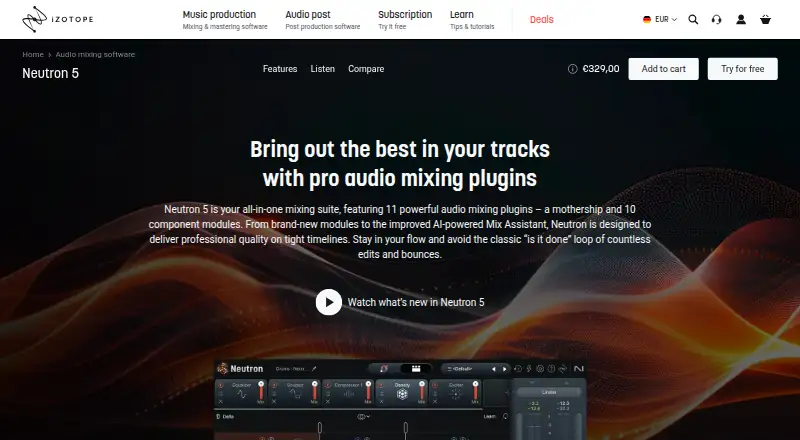Open the account profile icon

741,19
